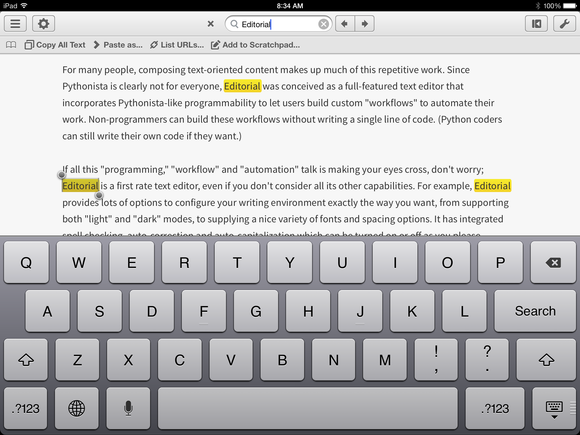Screen dimensions: 580x435
Task: Switch to numbers with left .?123 key
Action: [x=26, y=408]
